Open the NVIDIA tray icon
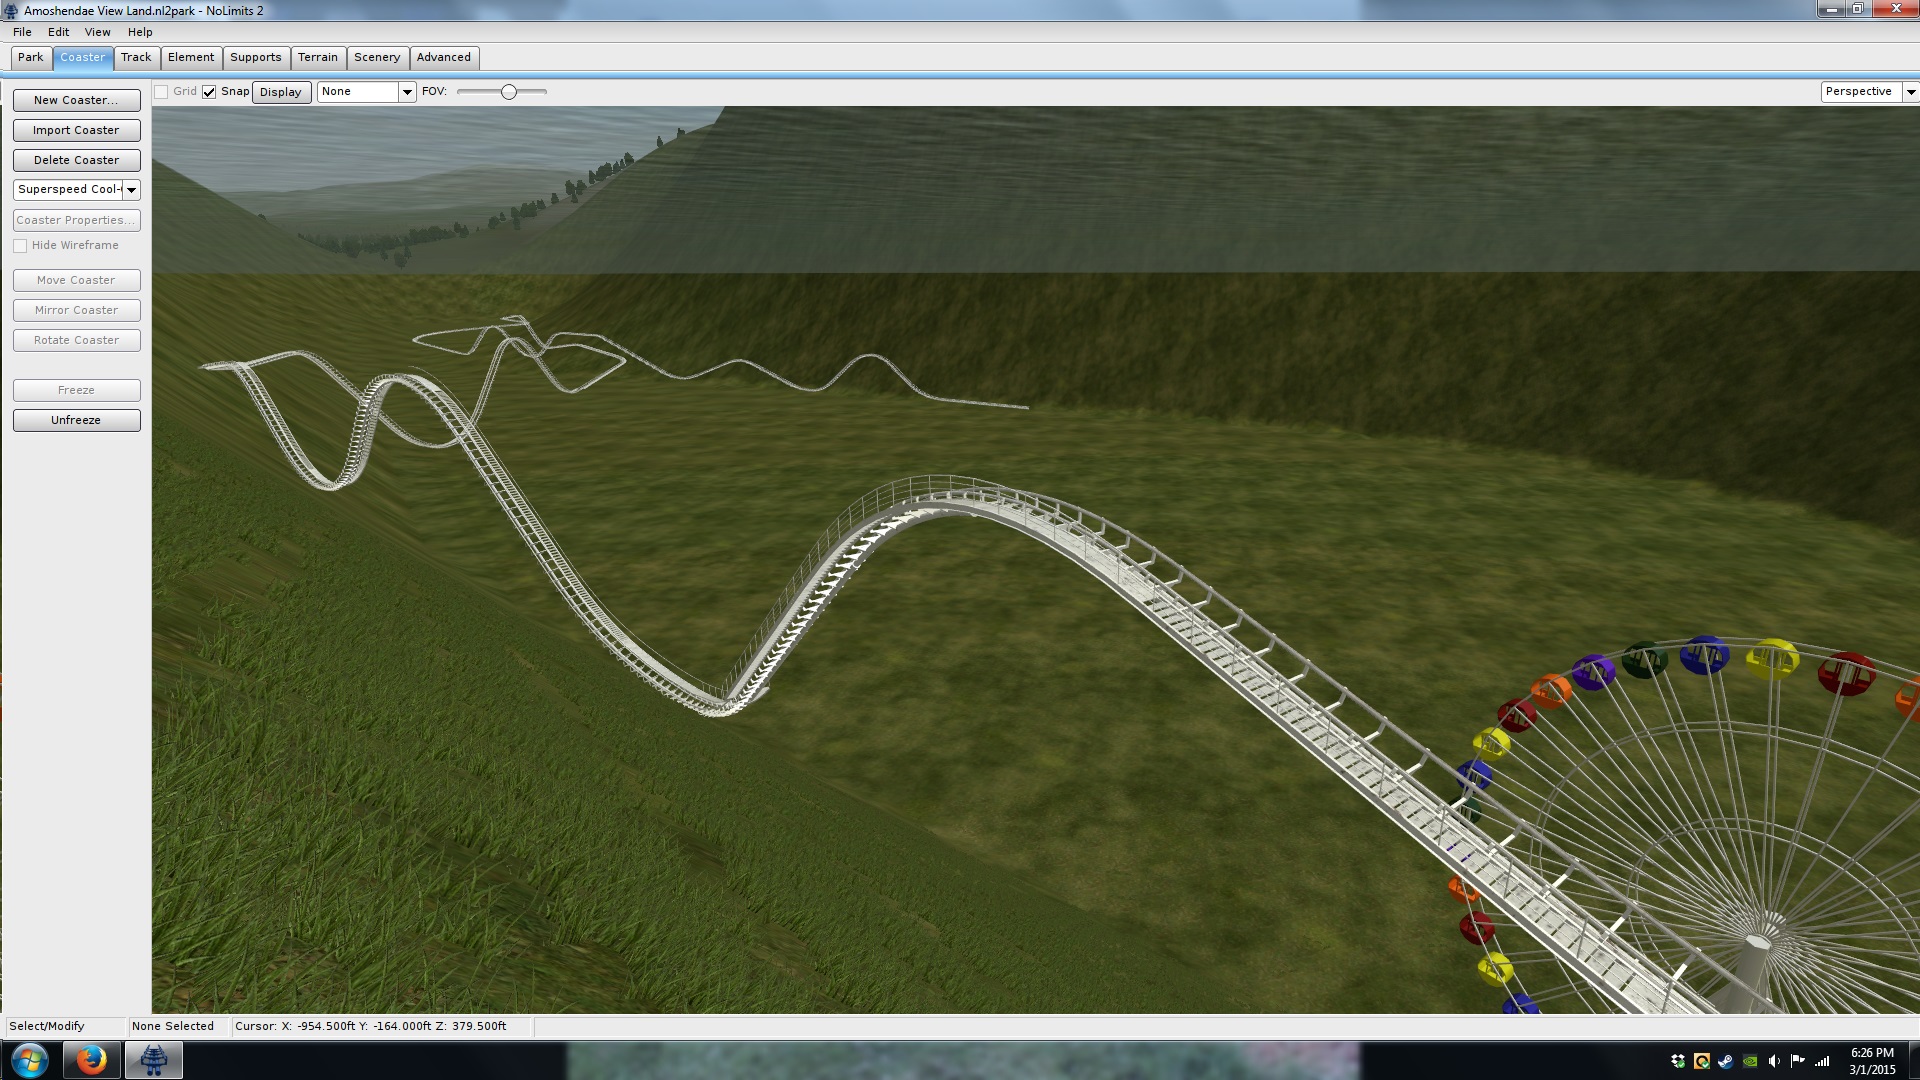This screenshot has width=1920, height=1080. [1750, 1061]
